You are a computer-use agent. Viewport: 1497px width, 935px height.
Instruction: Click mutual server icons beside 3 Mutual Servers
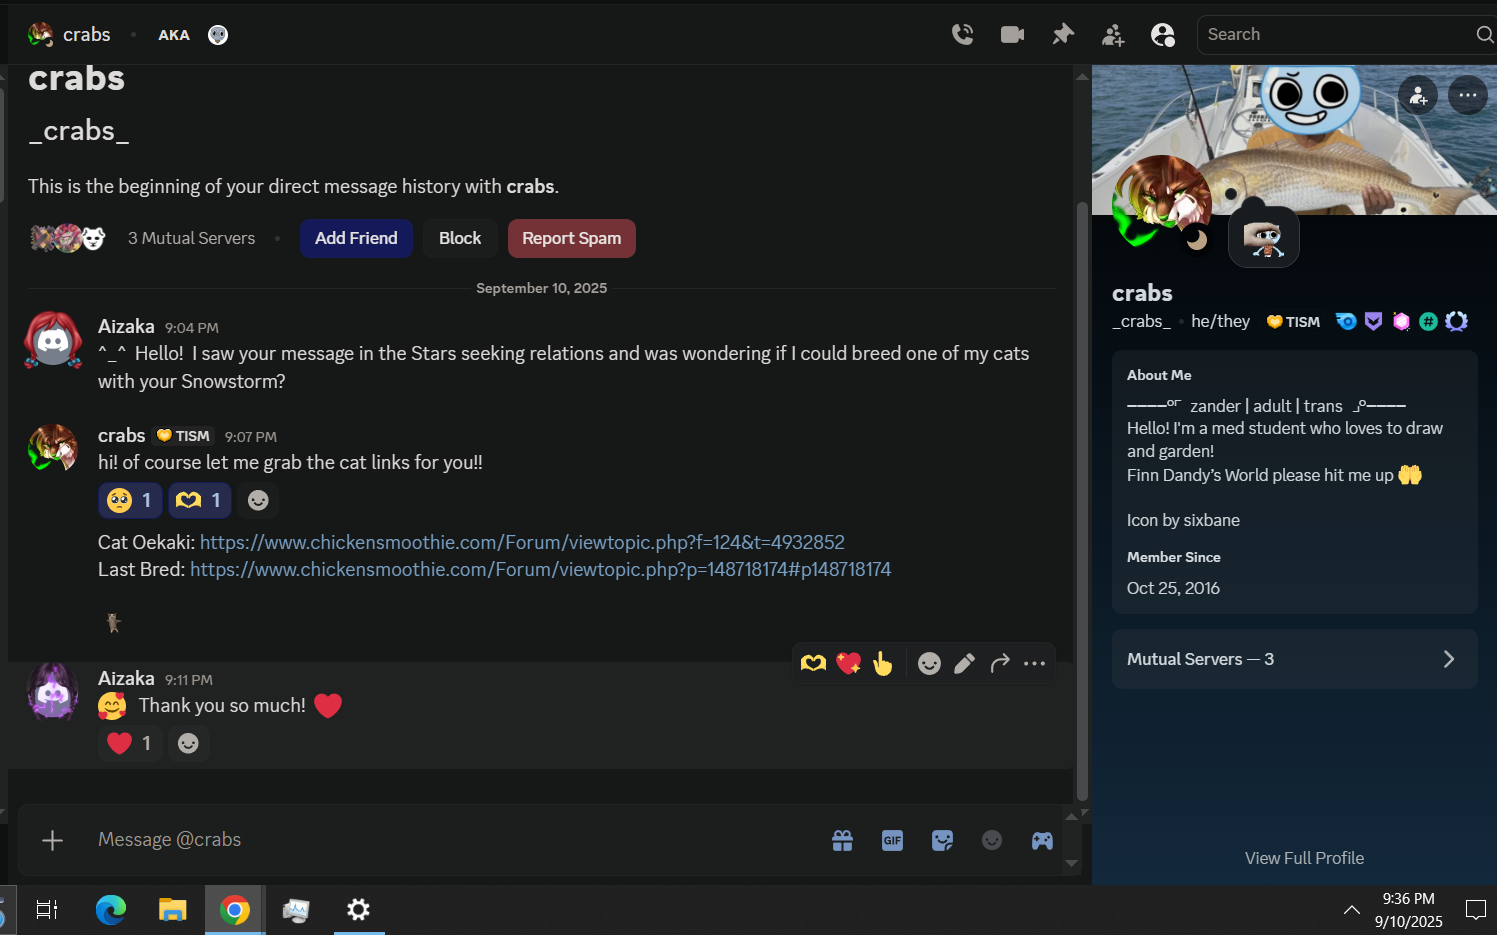(67, 238)
